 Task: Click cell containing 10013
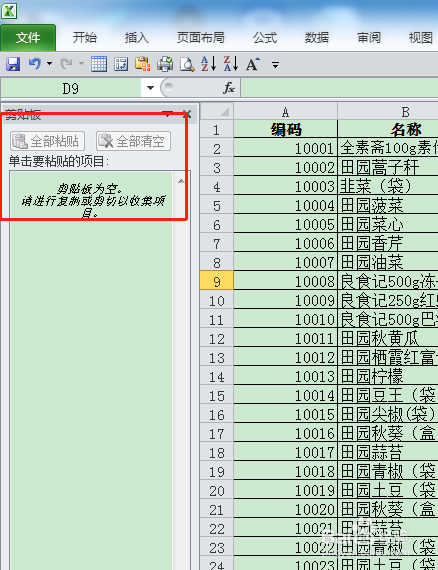pyautogui.click(x=285, y=376)
